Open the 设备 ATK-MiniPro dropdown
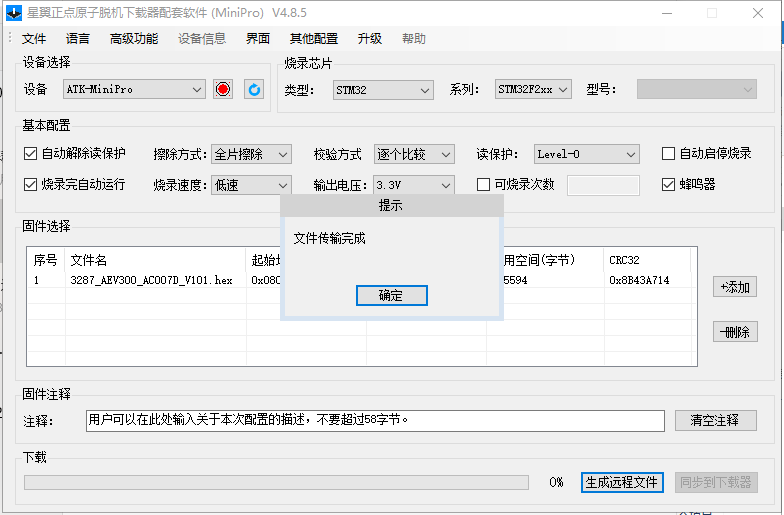Viewport: 784px width, 515px height. click(134, 90)
